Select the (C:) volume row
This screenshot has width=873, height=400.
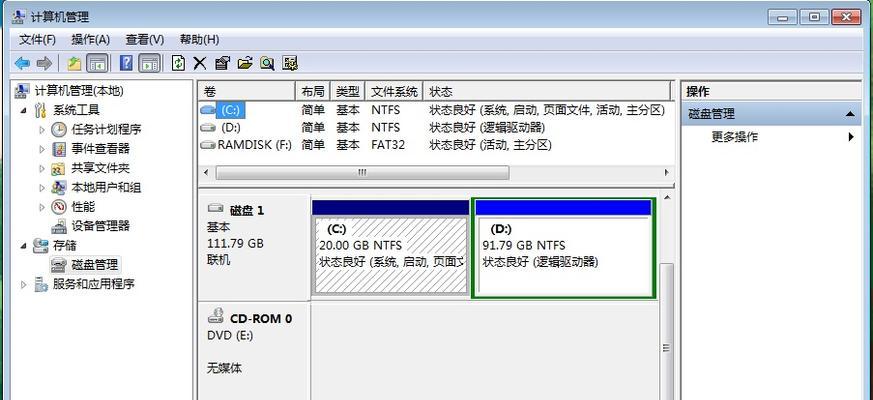click(x=435, y=110)
